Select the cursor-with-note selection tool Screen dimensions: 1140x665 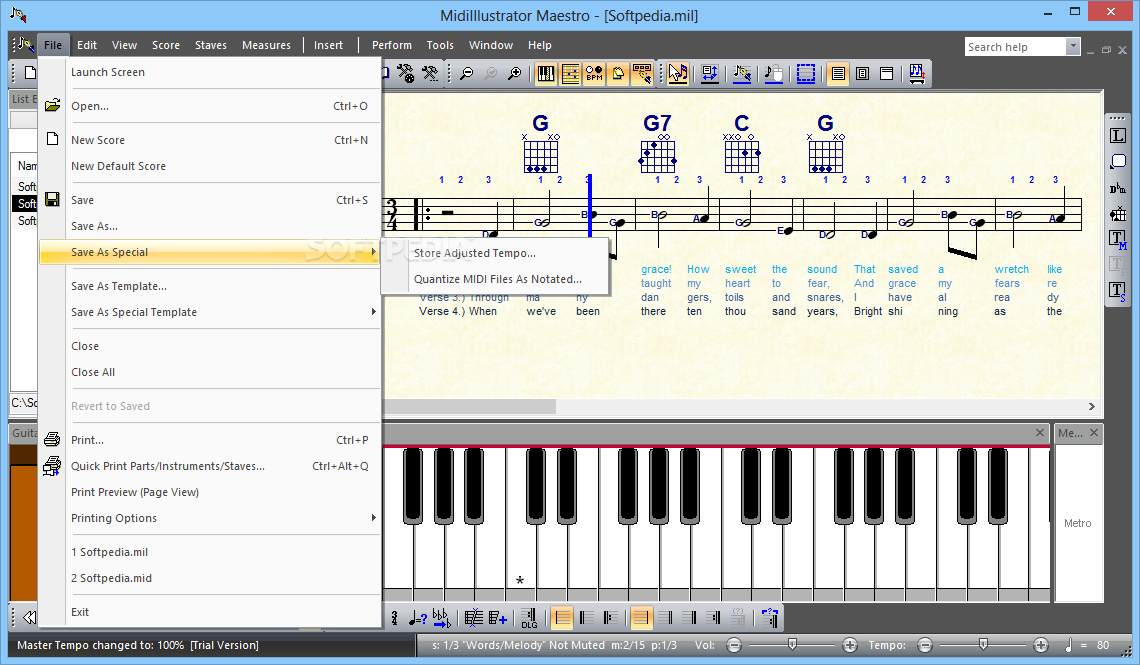(678, 73)
